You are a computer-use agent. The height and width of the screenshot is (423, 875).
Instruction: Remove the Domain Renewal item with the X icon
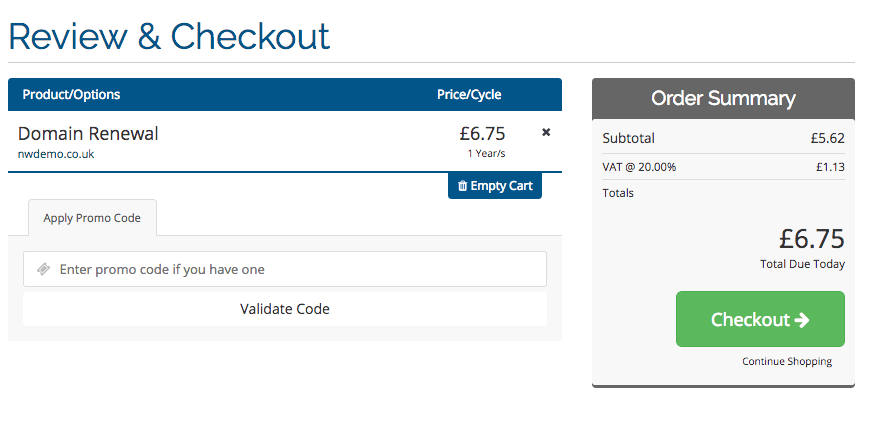(x=546, y=132)
